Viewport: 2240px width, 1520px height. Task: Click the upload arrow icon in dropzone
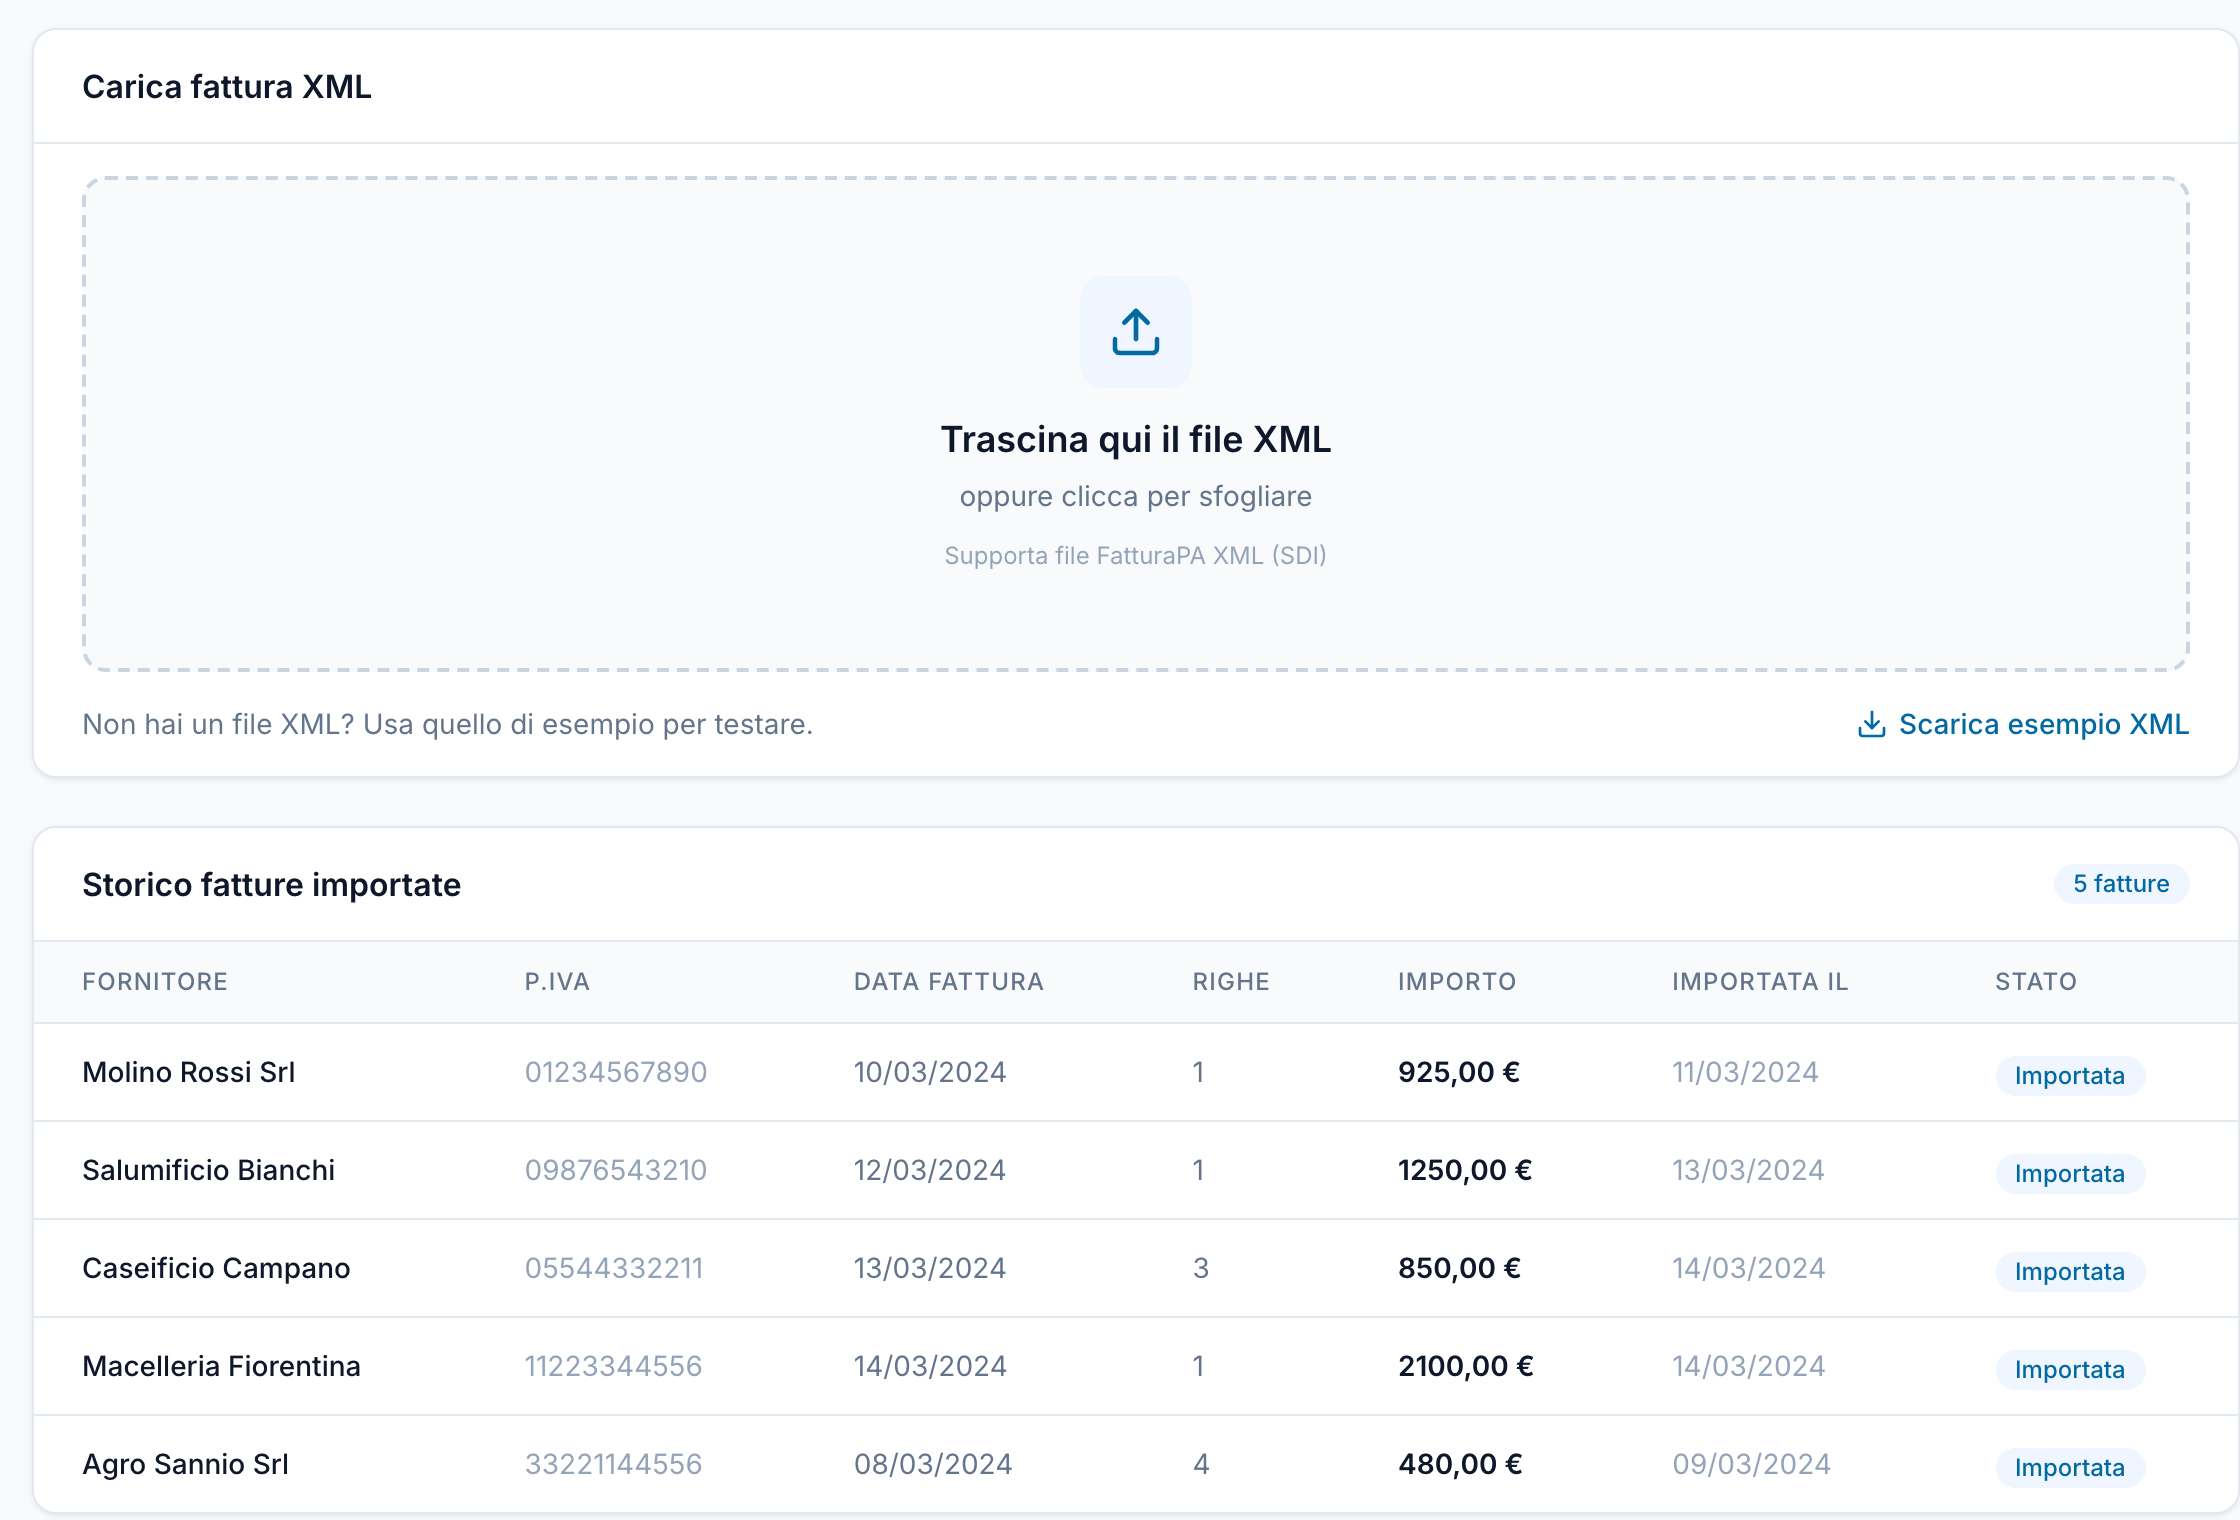(1135, 332)
